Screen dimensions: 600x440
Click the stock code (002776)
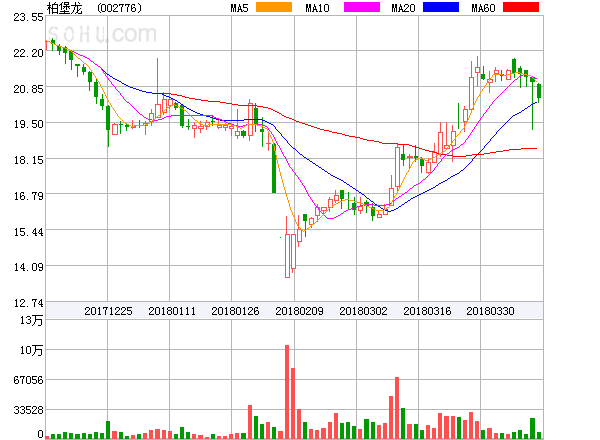[x=119, y=8]
